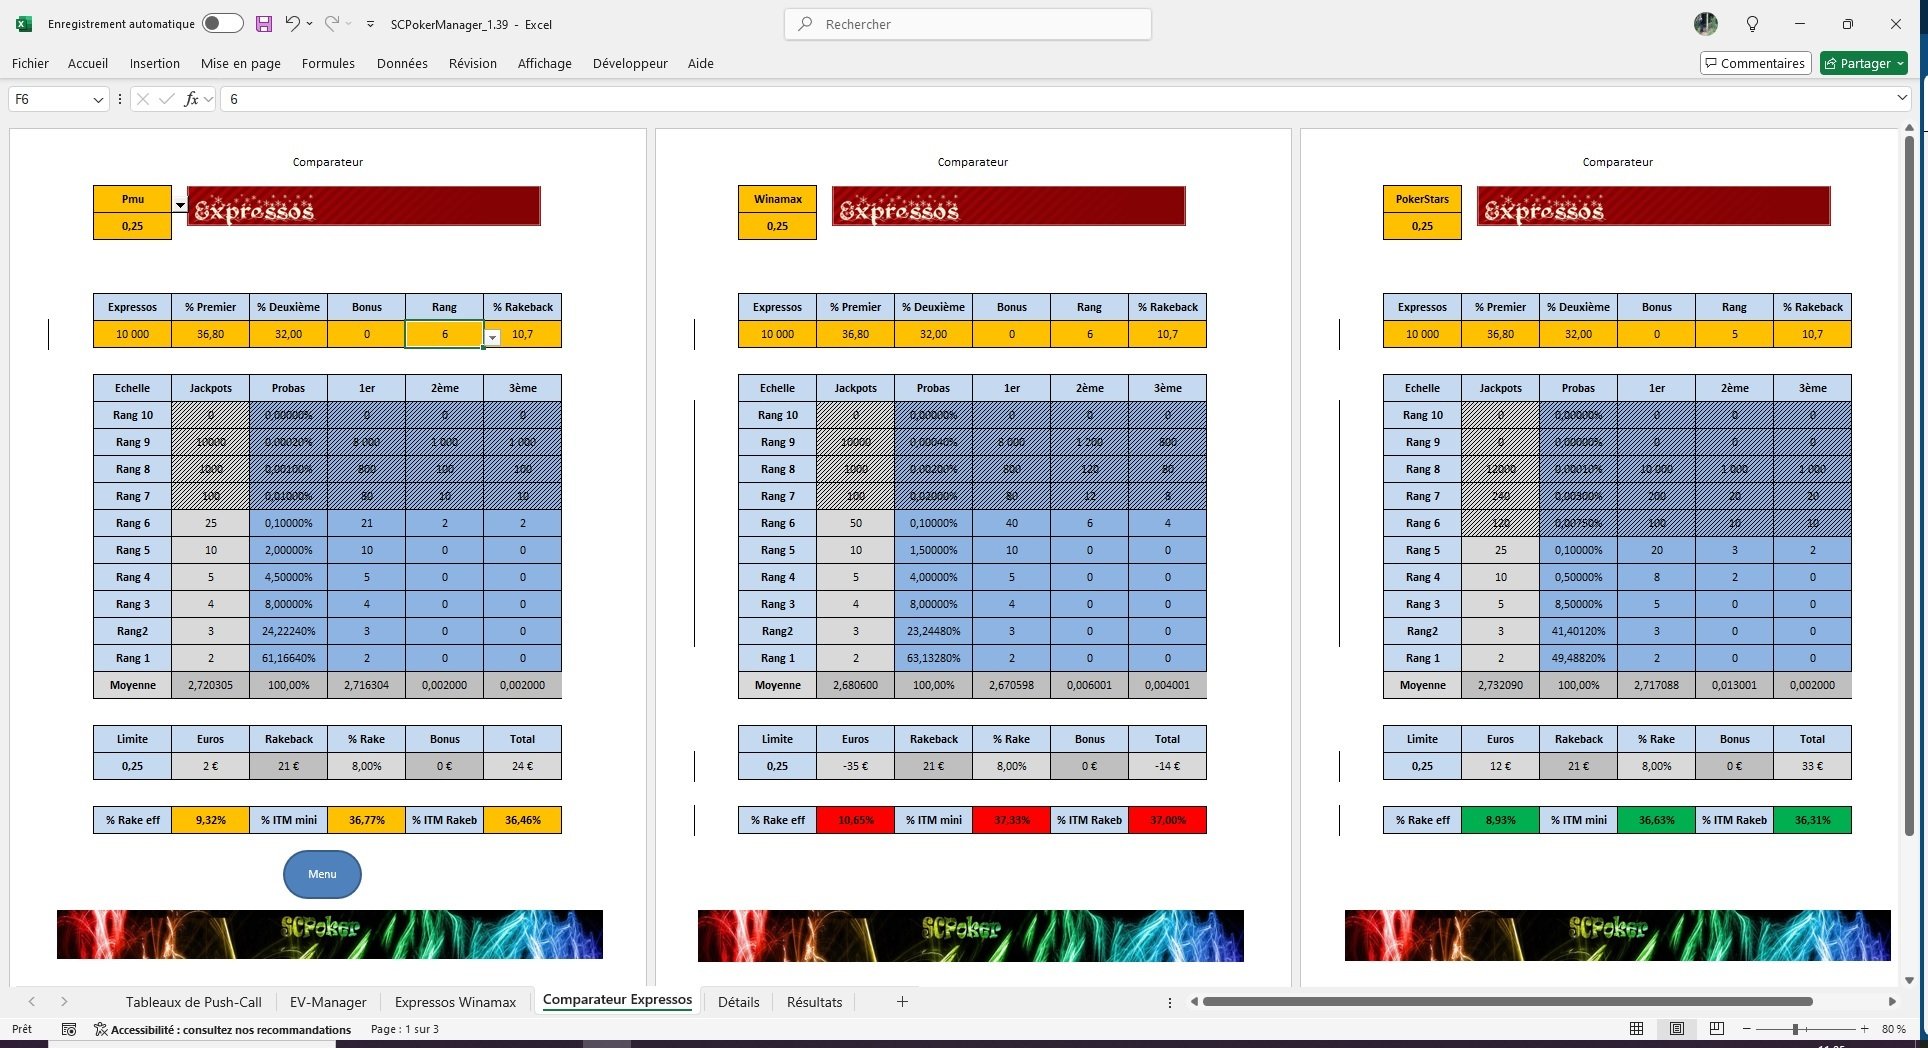Switch to Page Layout view icon
1928x1048 pixels.
click(1677, 1029)
